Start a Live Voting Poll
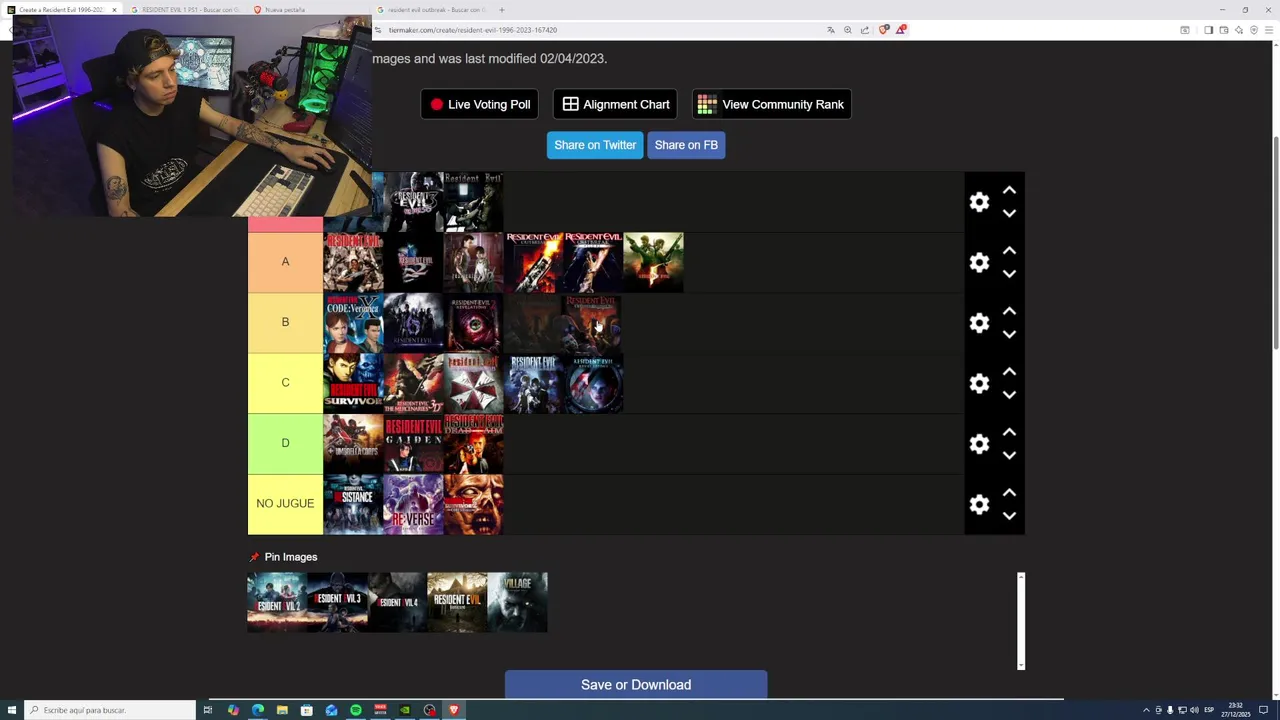The height and width of the screenshot is (720, 1280). point(480,104)
